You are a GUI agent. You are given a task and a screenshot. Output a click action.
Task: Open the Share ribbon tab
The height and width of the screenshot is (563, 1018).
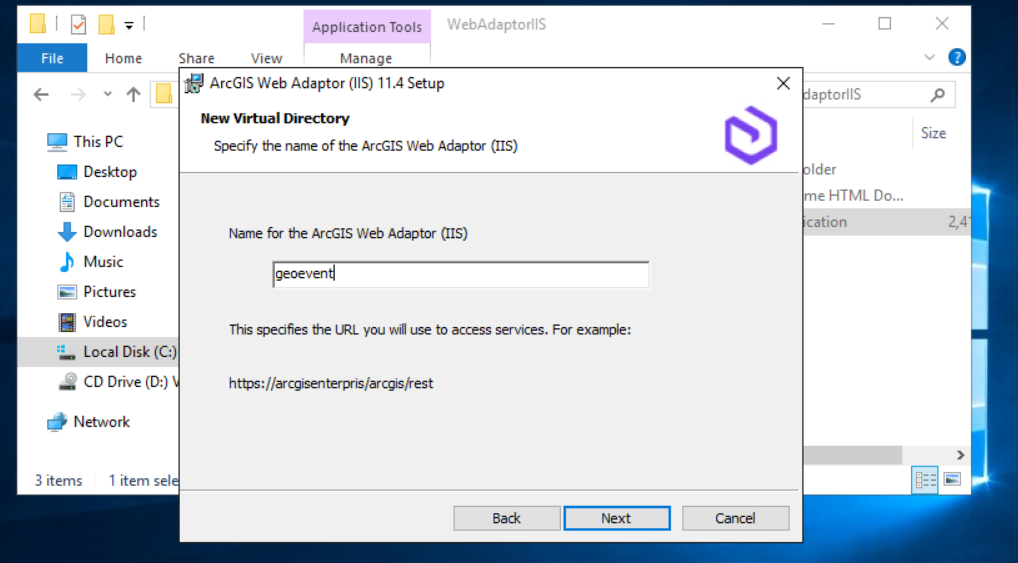196,58
